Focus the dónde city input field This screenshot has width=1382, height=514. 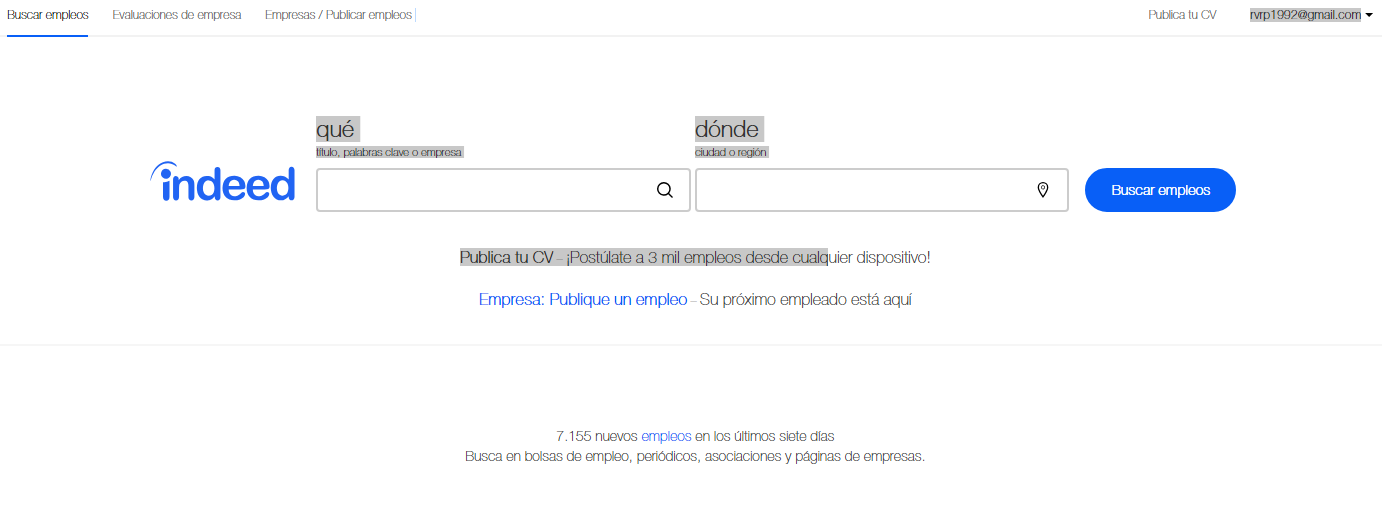(x=882, y=190)
